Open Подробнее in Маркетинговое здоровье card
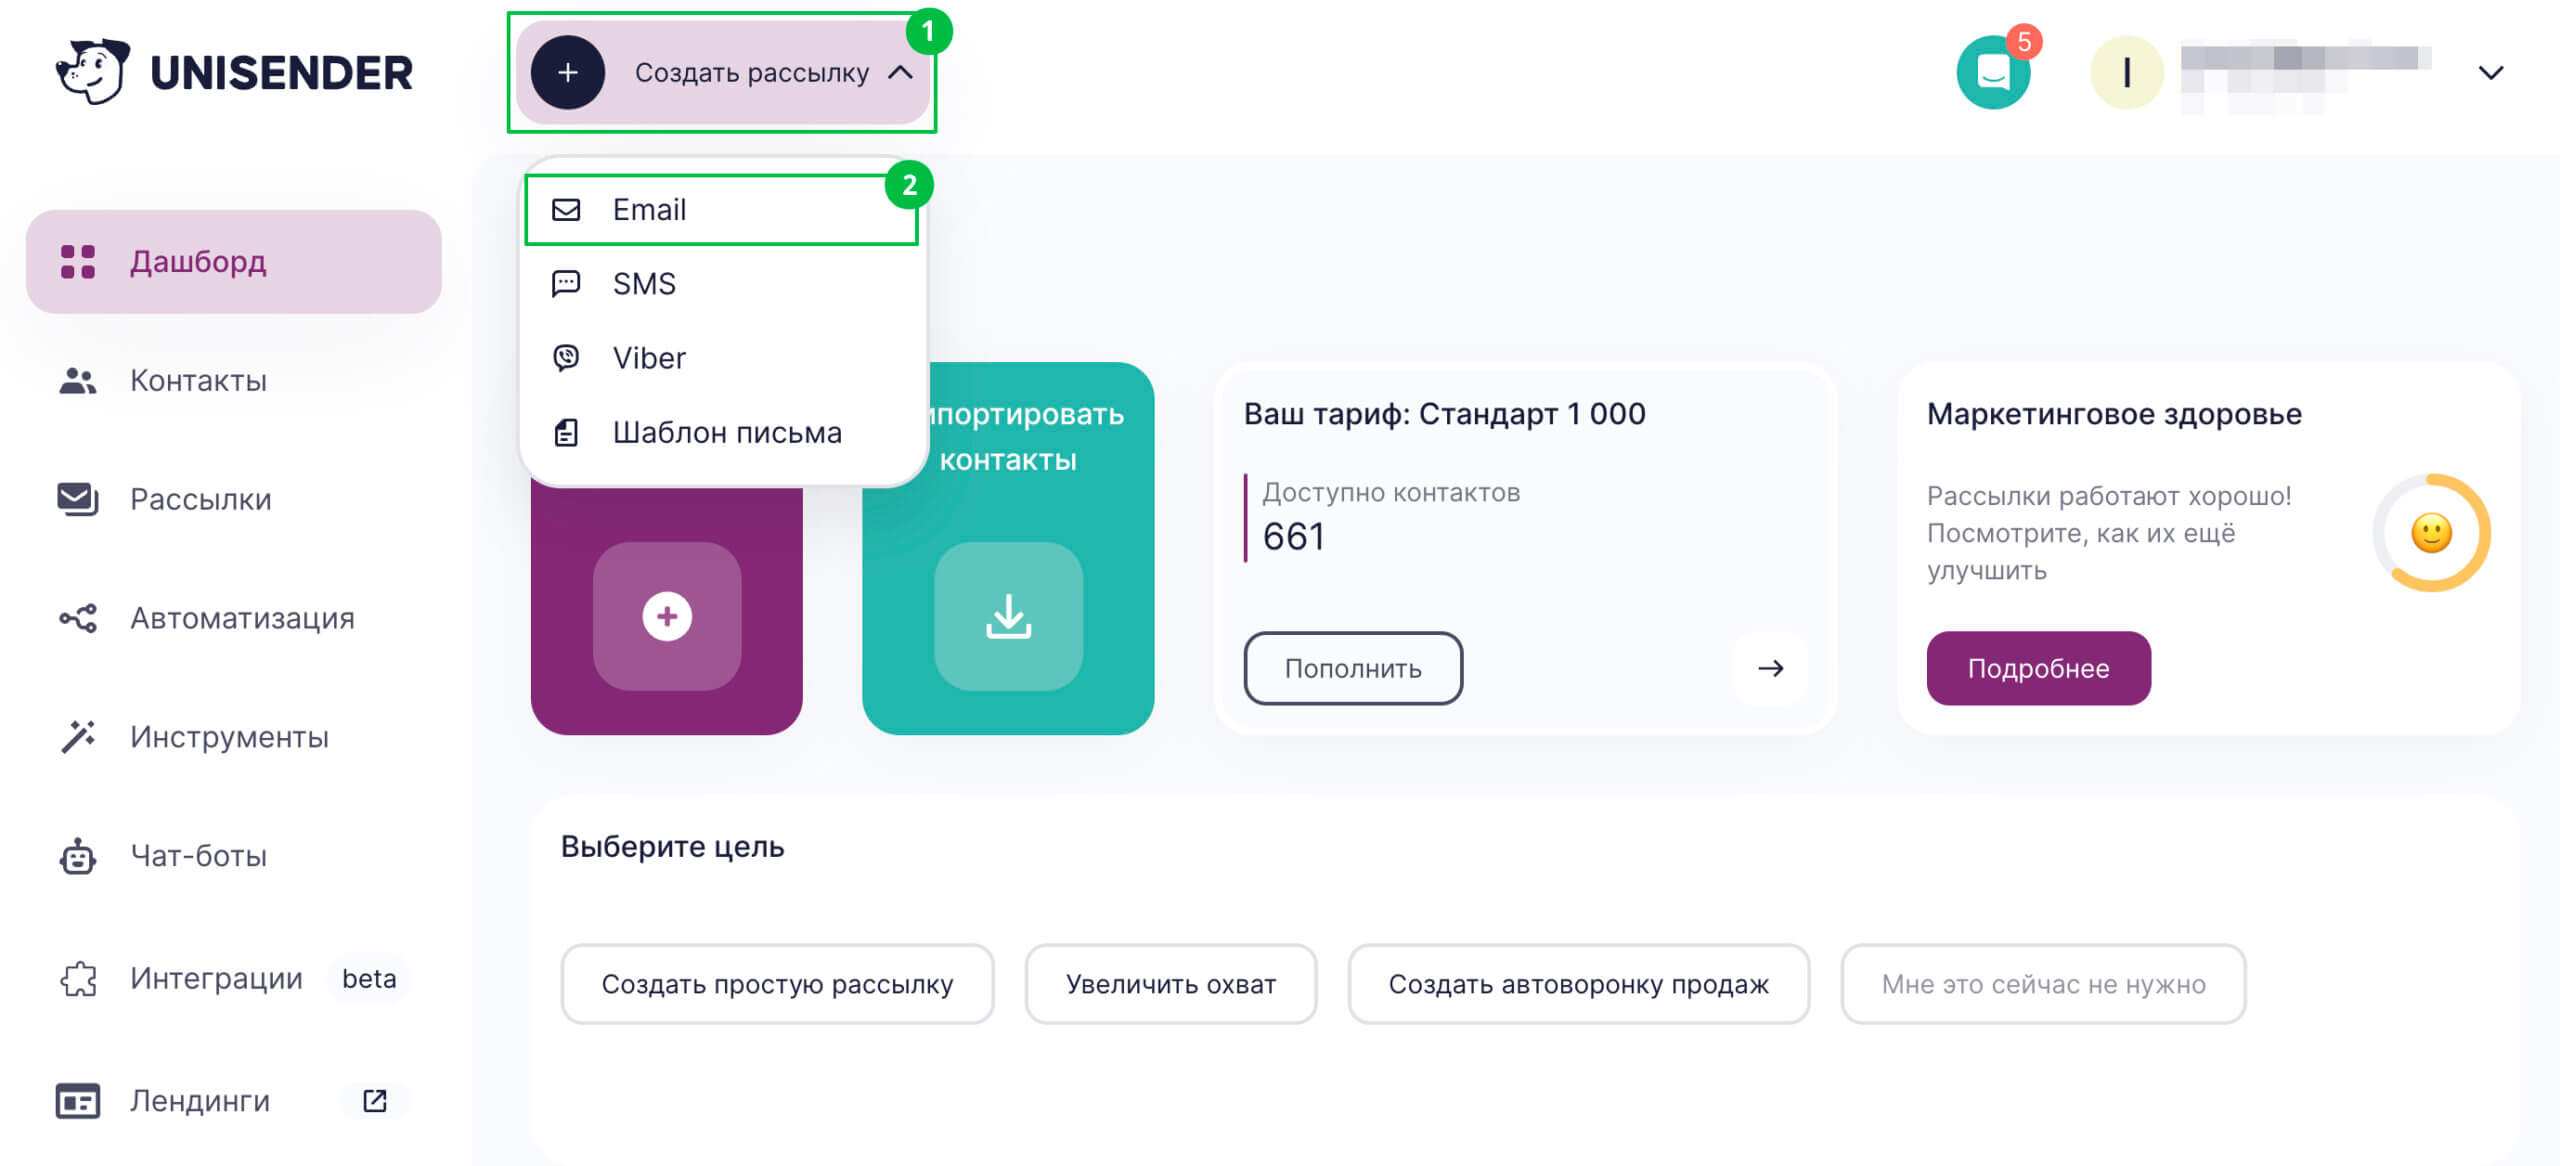Viewport: 2560px width, 1166px height. point(2038,668)
